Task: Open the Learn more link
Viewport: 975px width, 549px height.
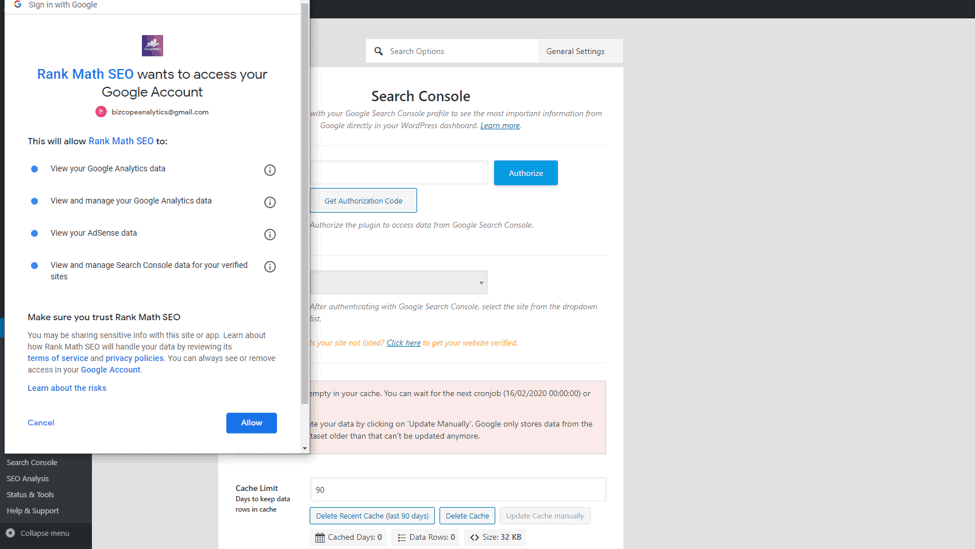Action: (x=500, y=126)
